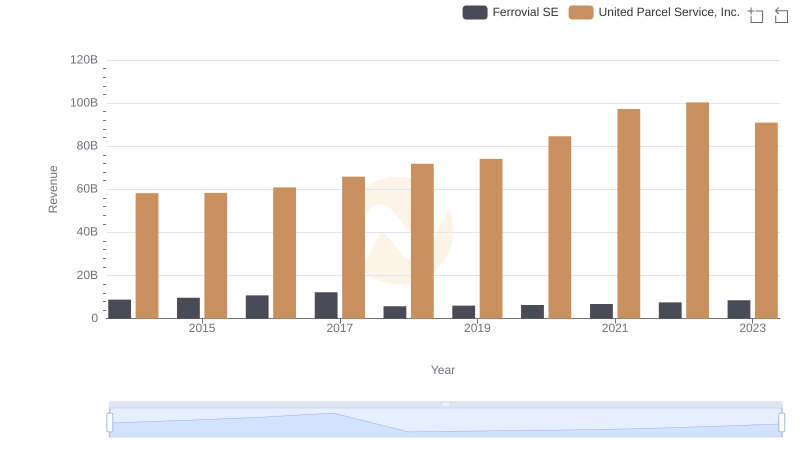Click the Year axis title
The image size is (800, 461).
tap(443, 370)
